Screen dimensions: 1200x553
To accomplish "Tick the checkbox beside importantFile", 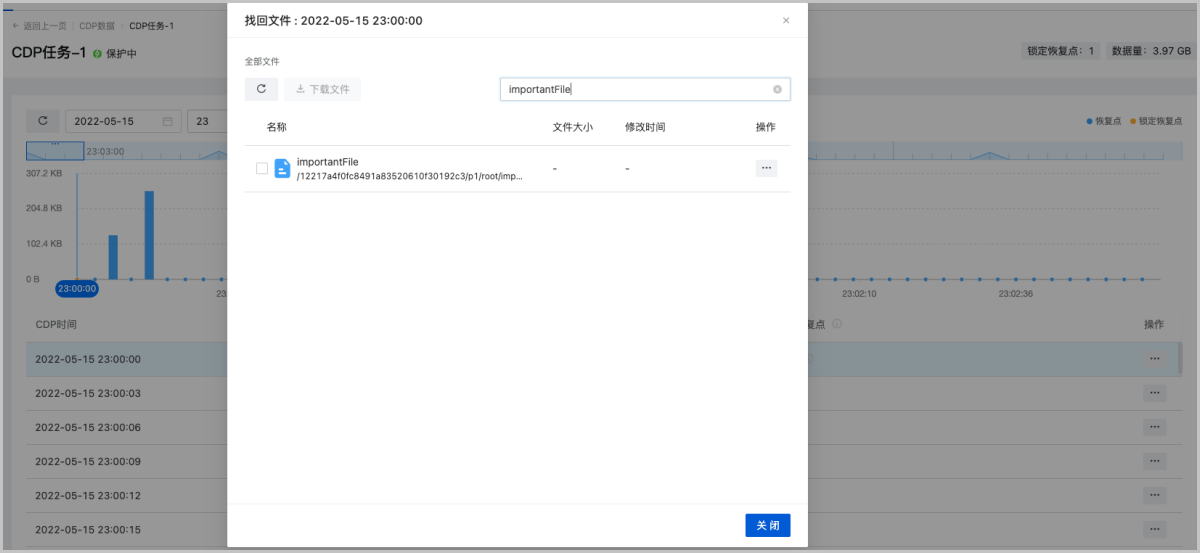I will [x=262, y=168].
